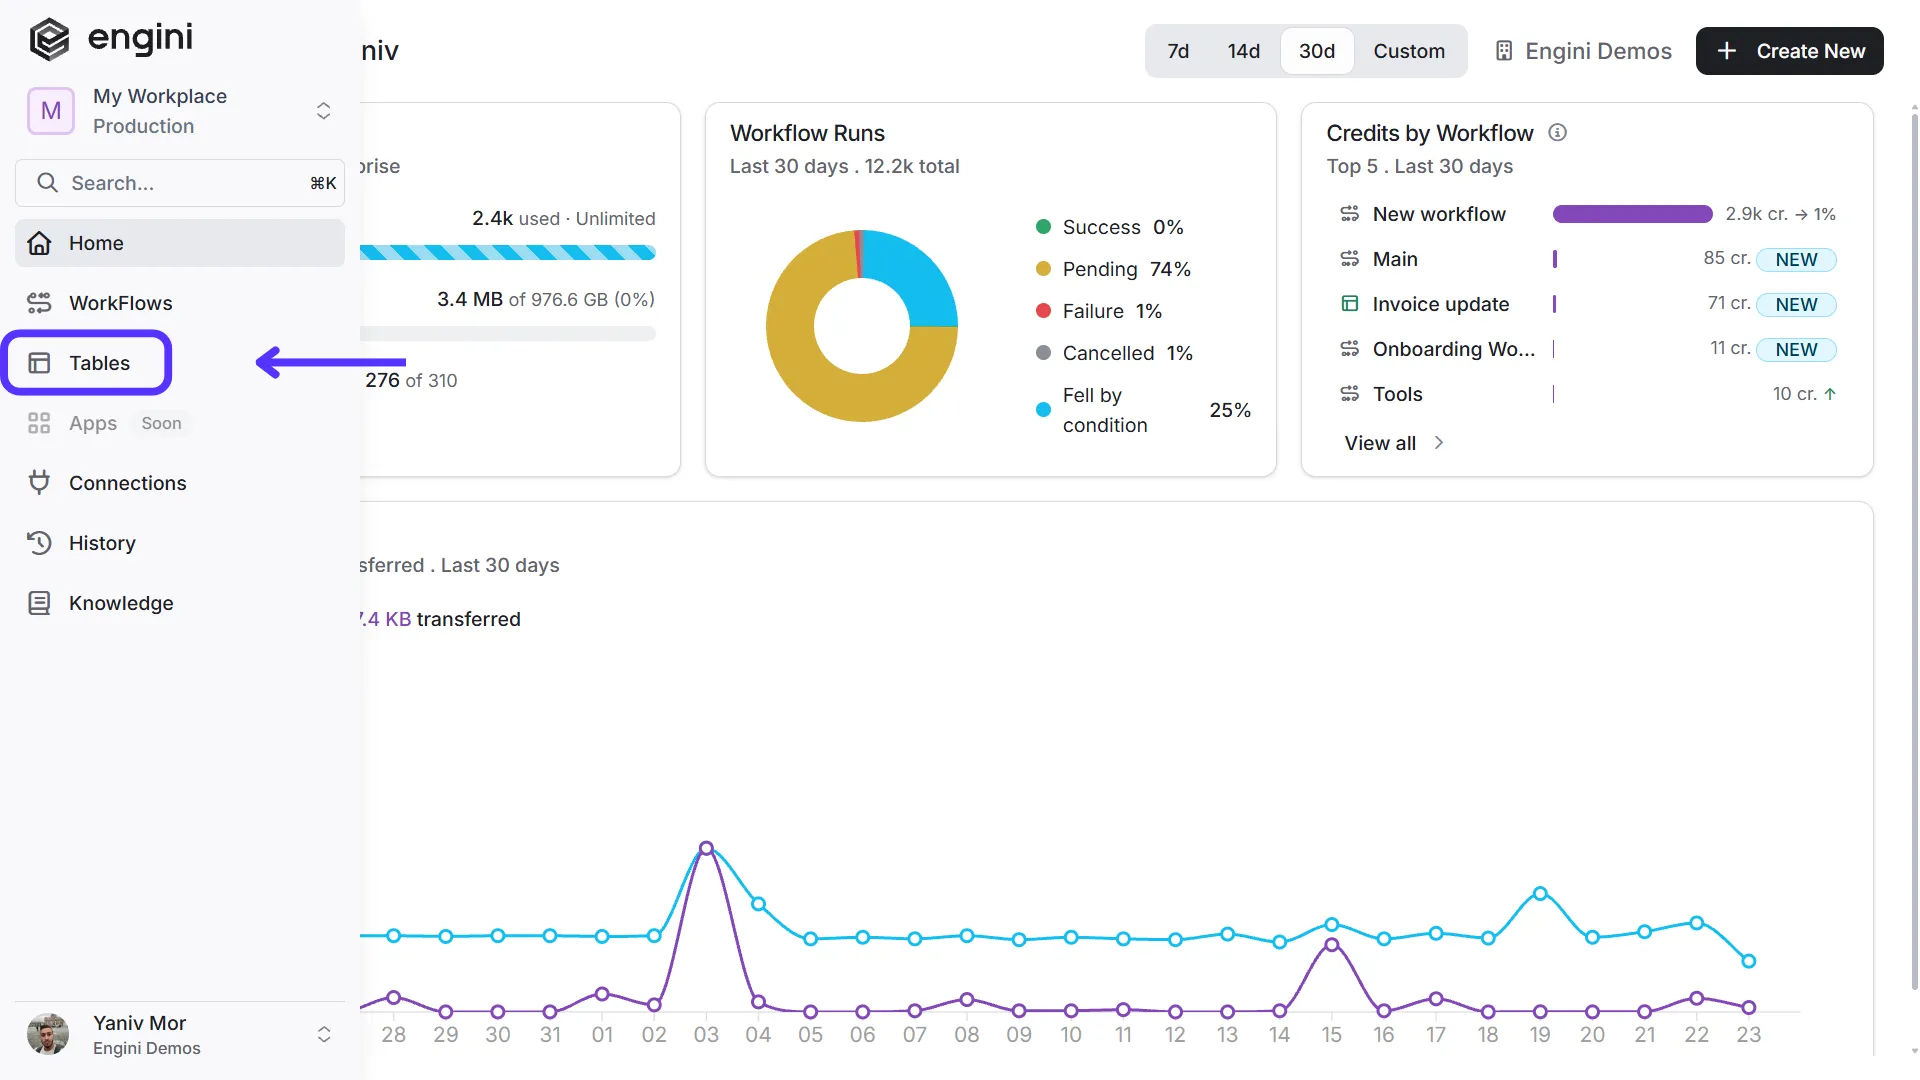Click the Knowledge document icon
This screenshot has height=1080, width=1920.
(39, 603)
